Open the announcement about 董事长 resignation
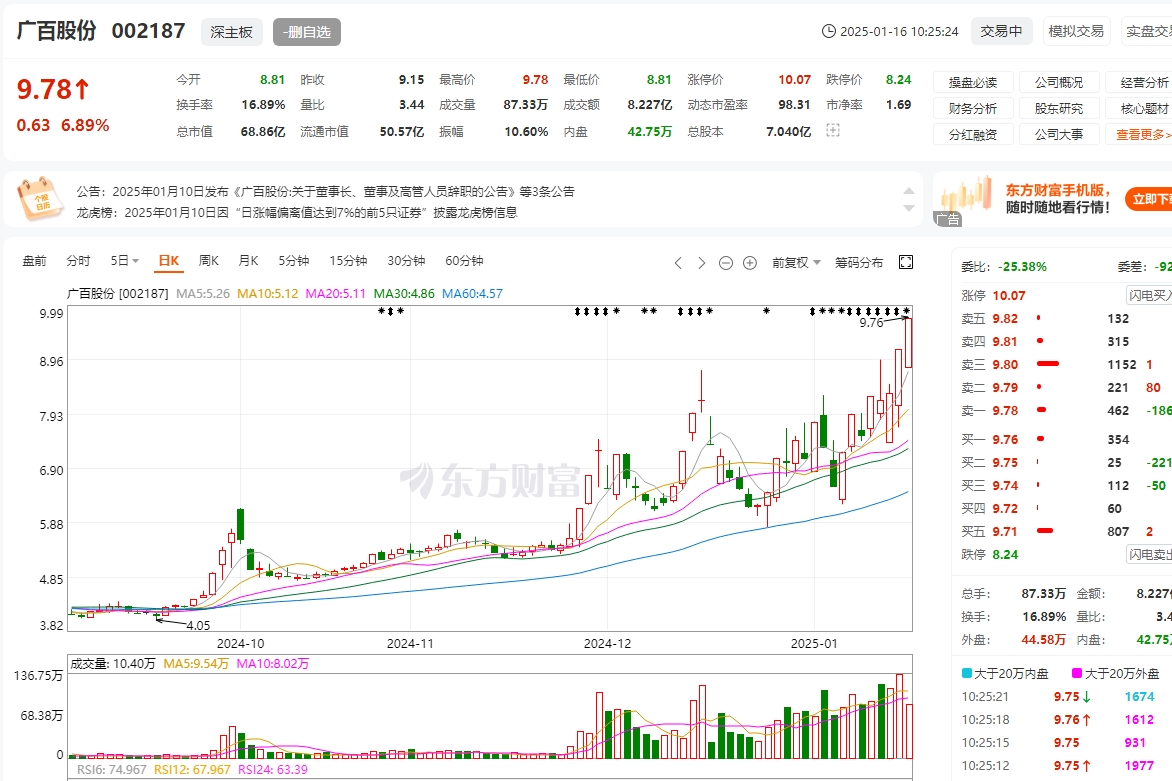Image resolution: width=1172 pixels, height=781 pixels. click(x=325, y=191)
